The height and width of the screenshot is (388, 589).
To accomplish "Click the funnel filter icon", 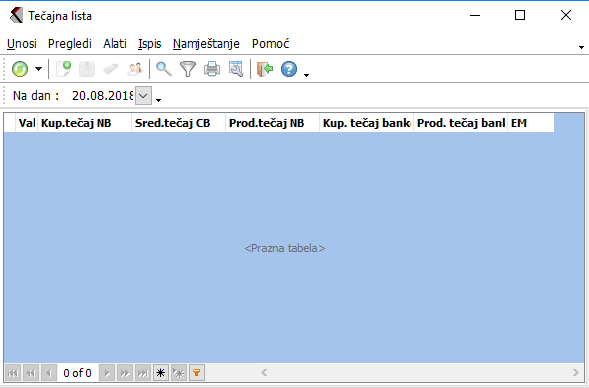I will click(188, 69).
